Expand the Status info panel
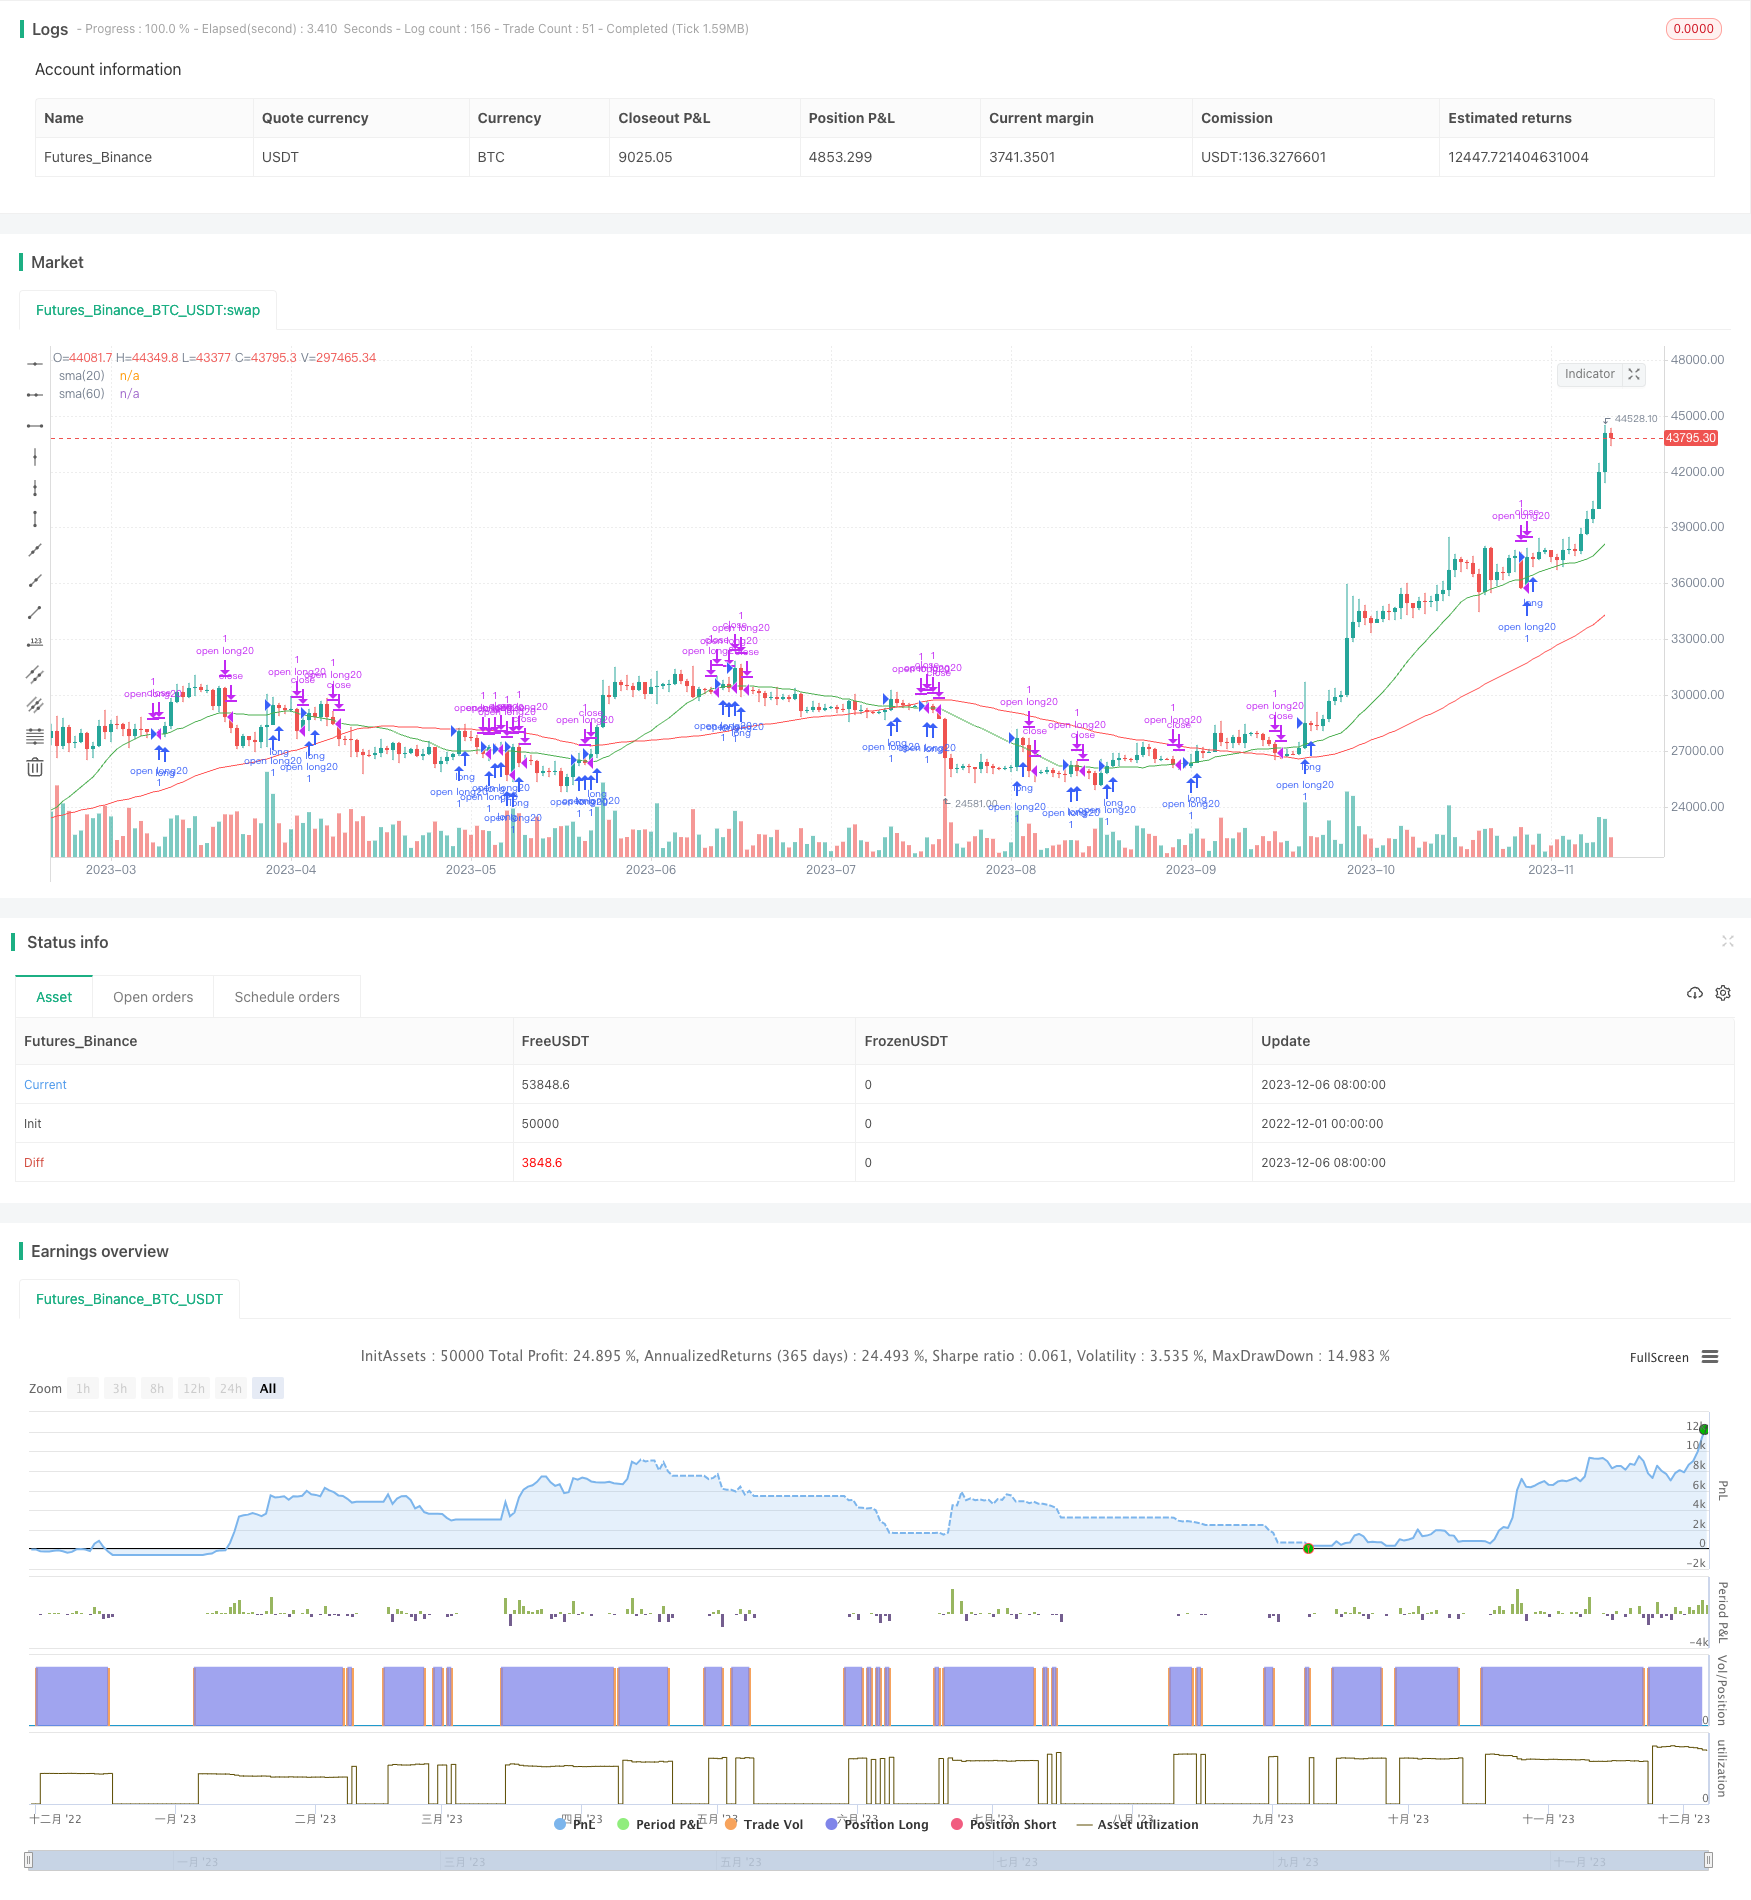Viewport: 1751px width, 1900px height. click(1727, 941)
